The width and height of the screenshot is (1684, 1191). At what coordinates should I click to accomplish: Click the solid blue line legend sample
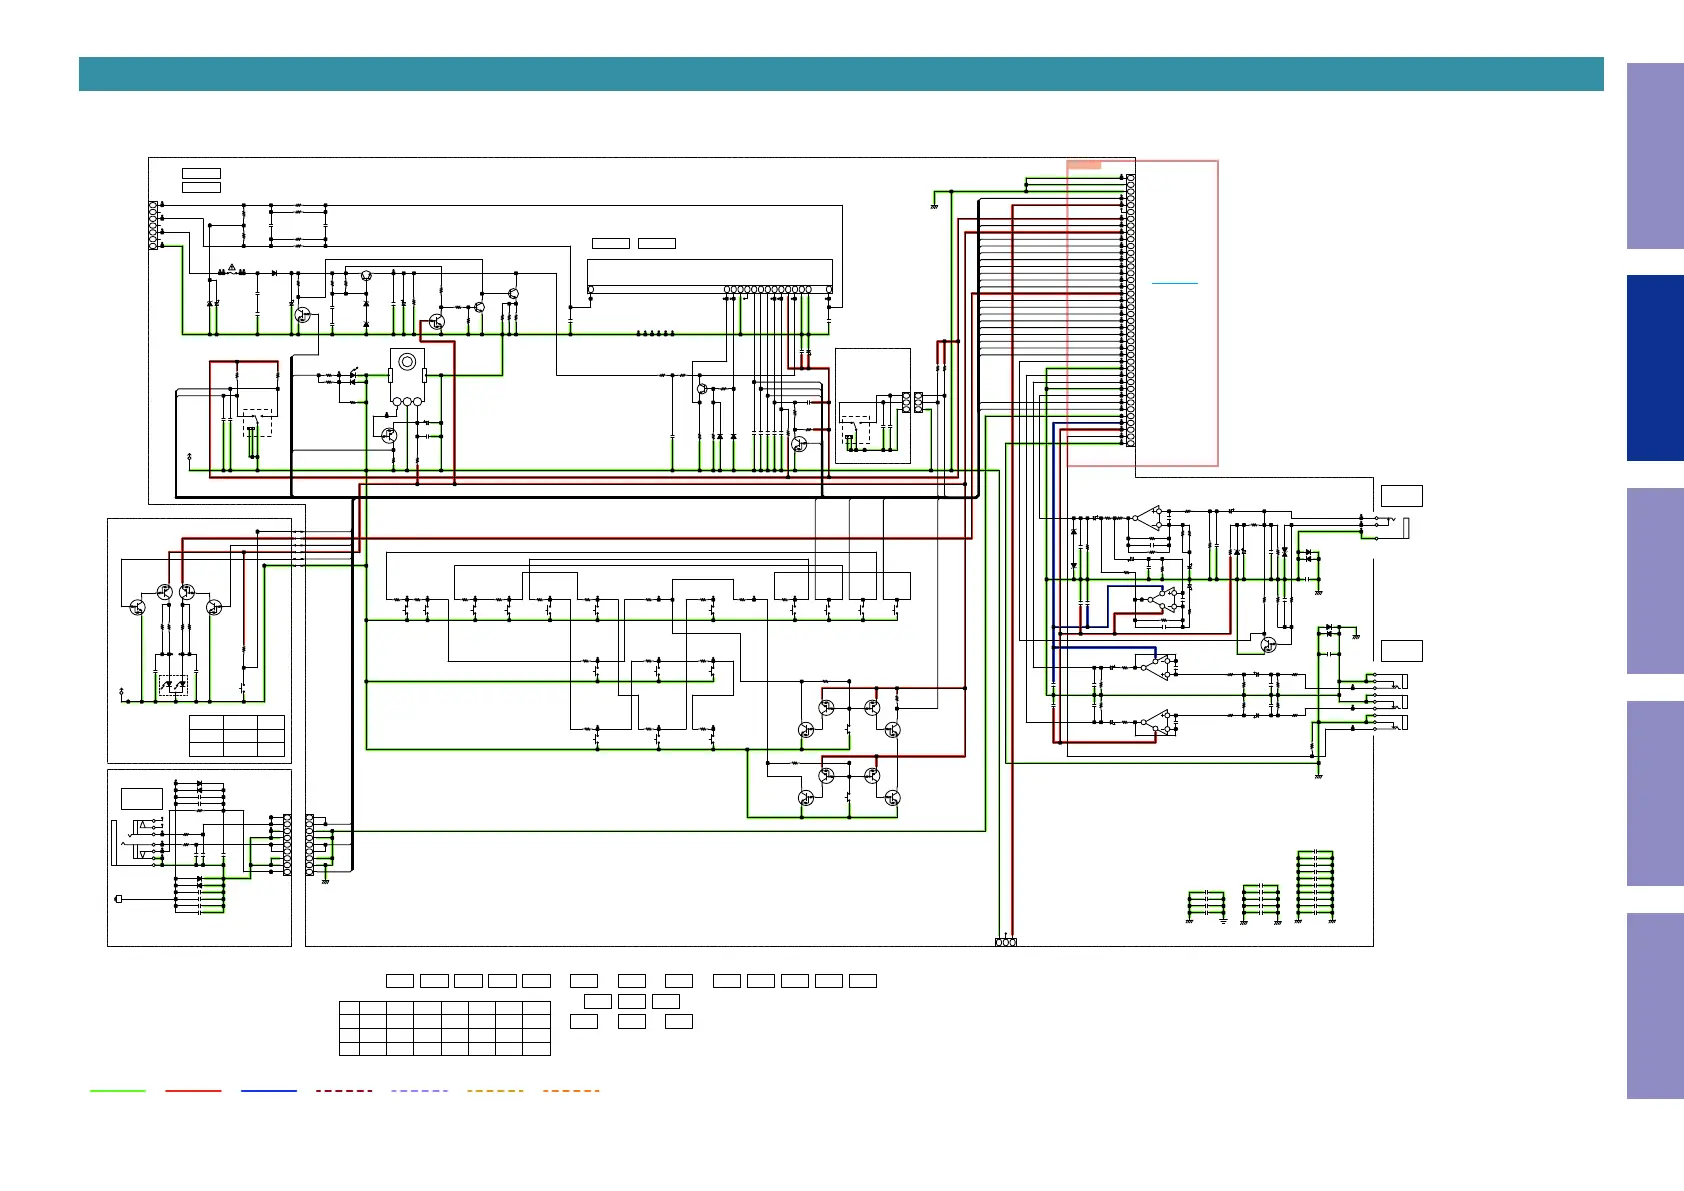[269, 1091]
